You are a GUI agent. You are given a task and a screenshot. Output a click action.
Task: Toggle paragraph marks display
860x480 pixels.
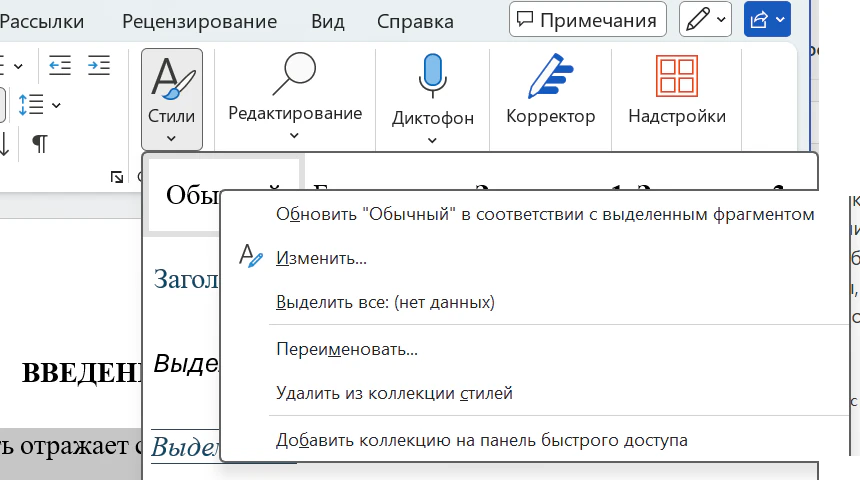(x=40, y=144)
